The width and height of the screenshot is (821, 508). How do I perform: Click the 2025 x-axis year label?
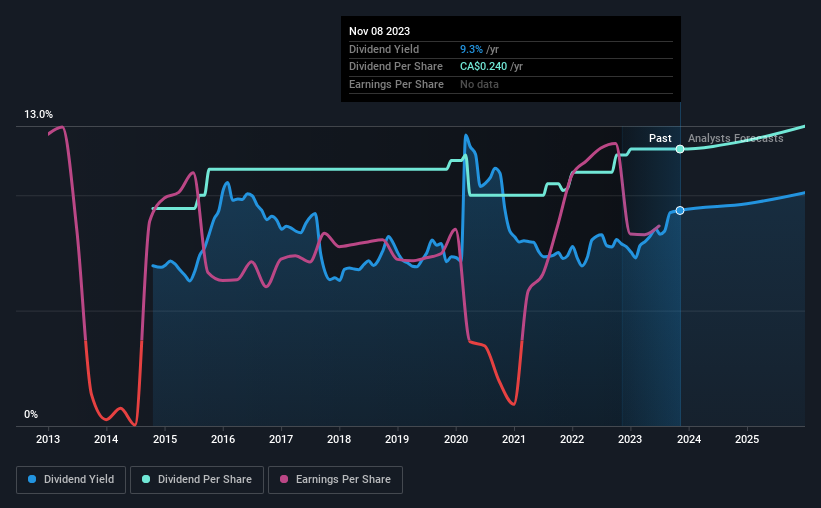pos(747,439)
